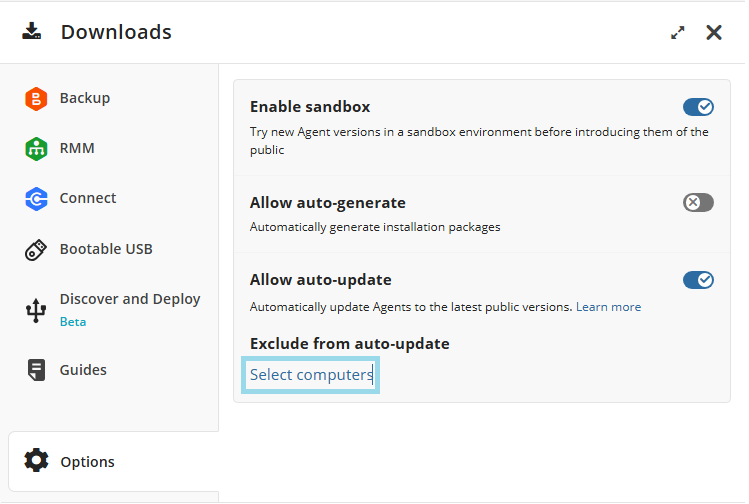Click the green RMM hexagon icon

pyautogui.click(x=36, y=148)
